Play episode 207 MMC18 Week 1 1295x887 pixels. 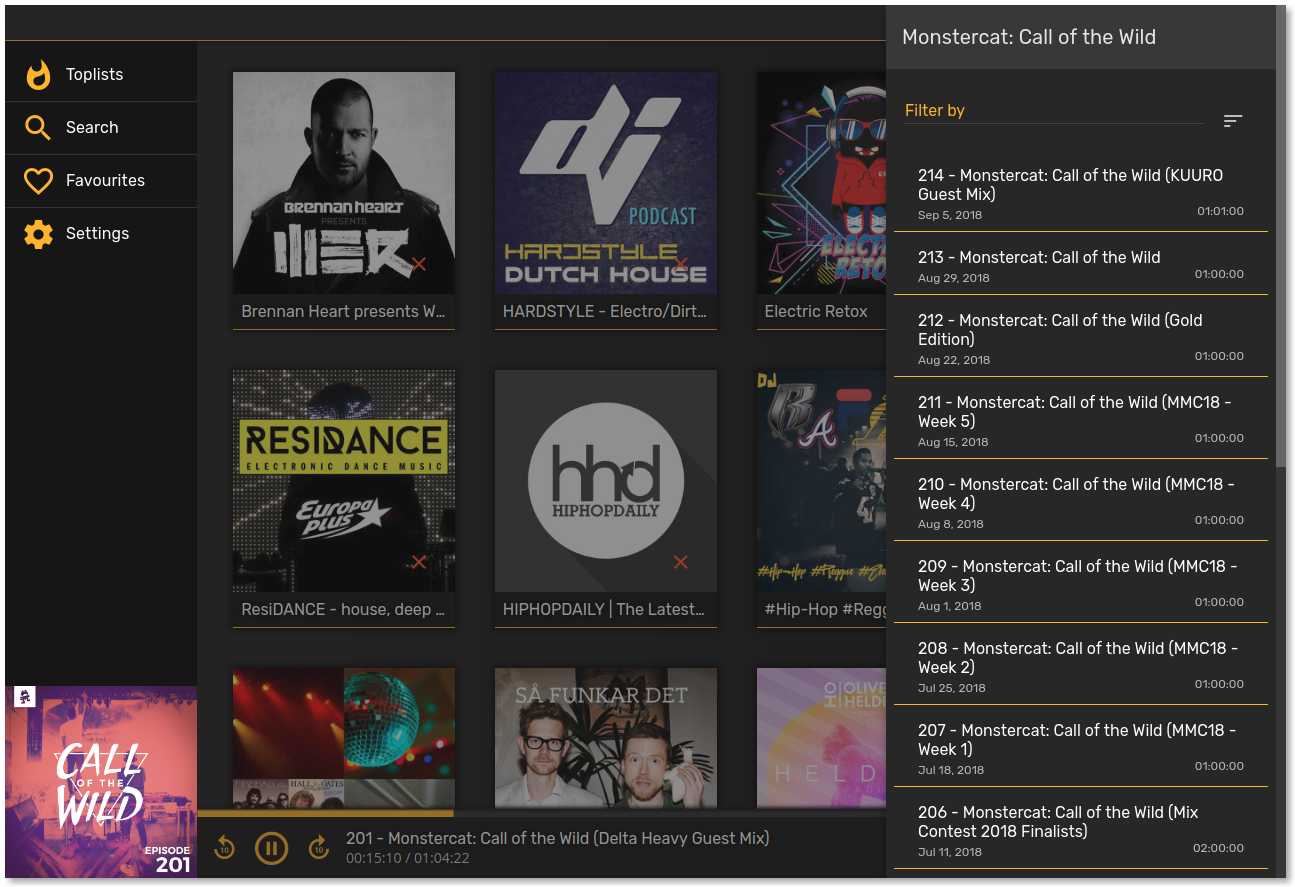1080,746
